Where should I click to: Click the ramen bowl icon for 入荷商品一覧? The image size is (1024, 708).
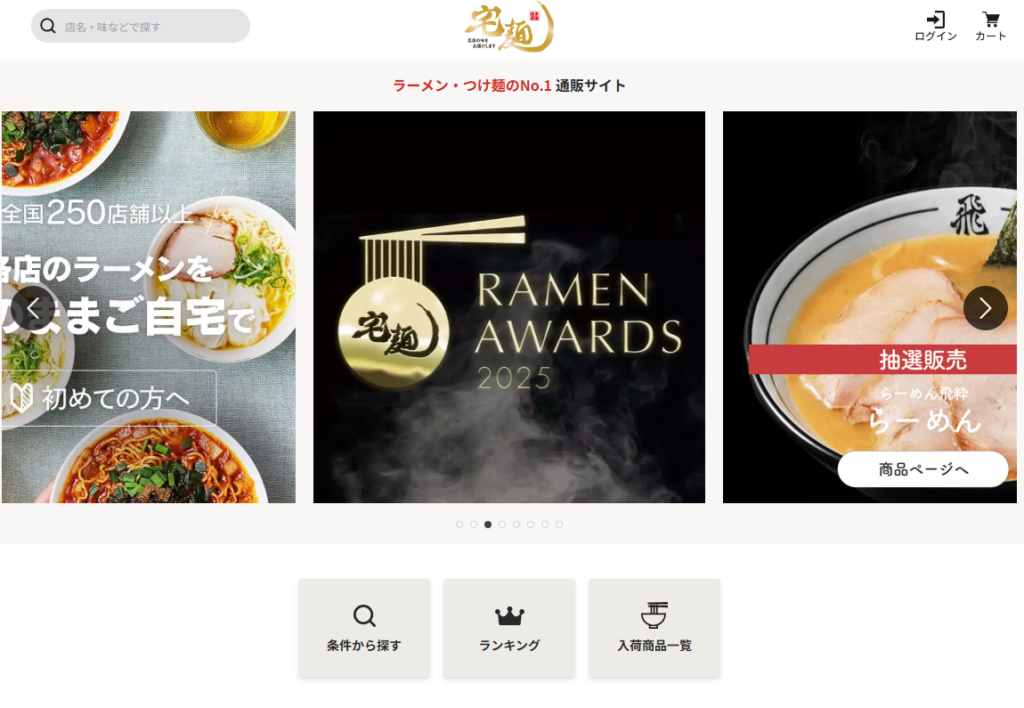[x=654, y=615]
